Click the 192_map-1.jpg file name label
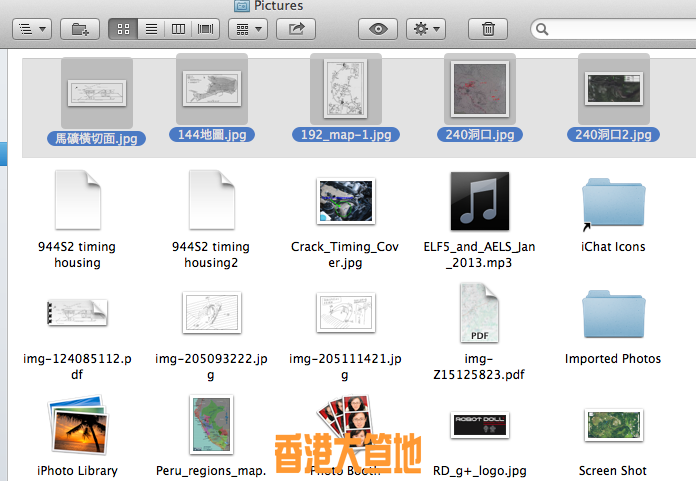This screenshot has height=481, width=696. [x=346, y=134]
